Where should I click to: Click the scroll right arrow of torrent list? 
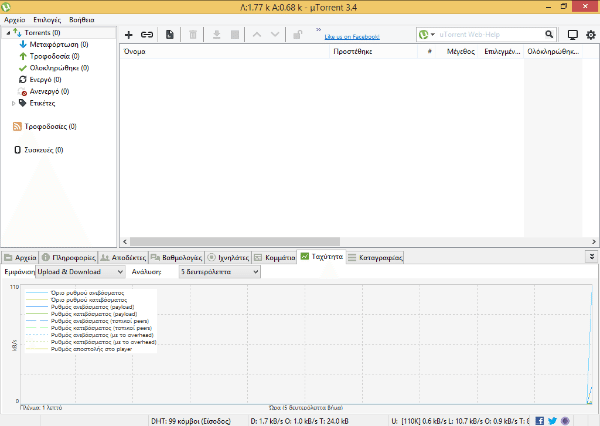593,242
